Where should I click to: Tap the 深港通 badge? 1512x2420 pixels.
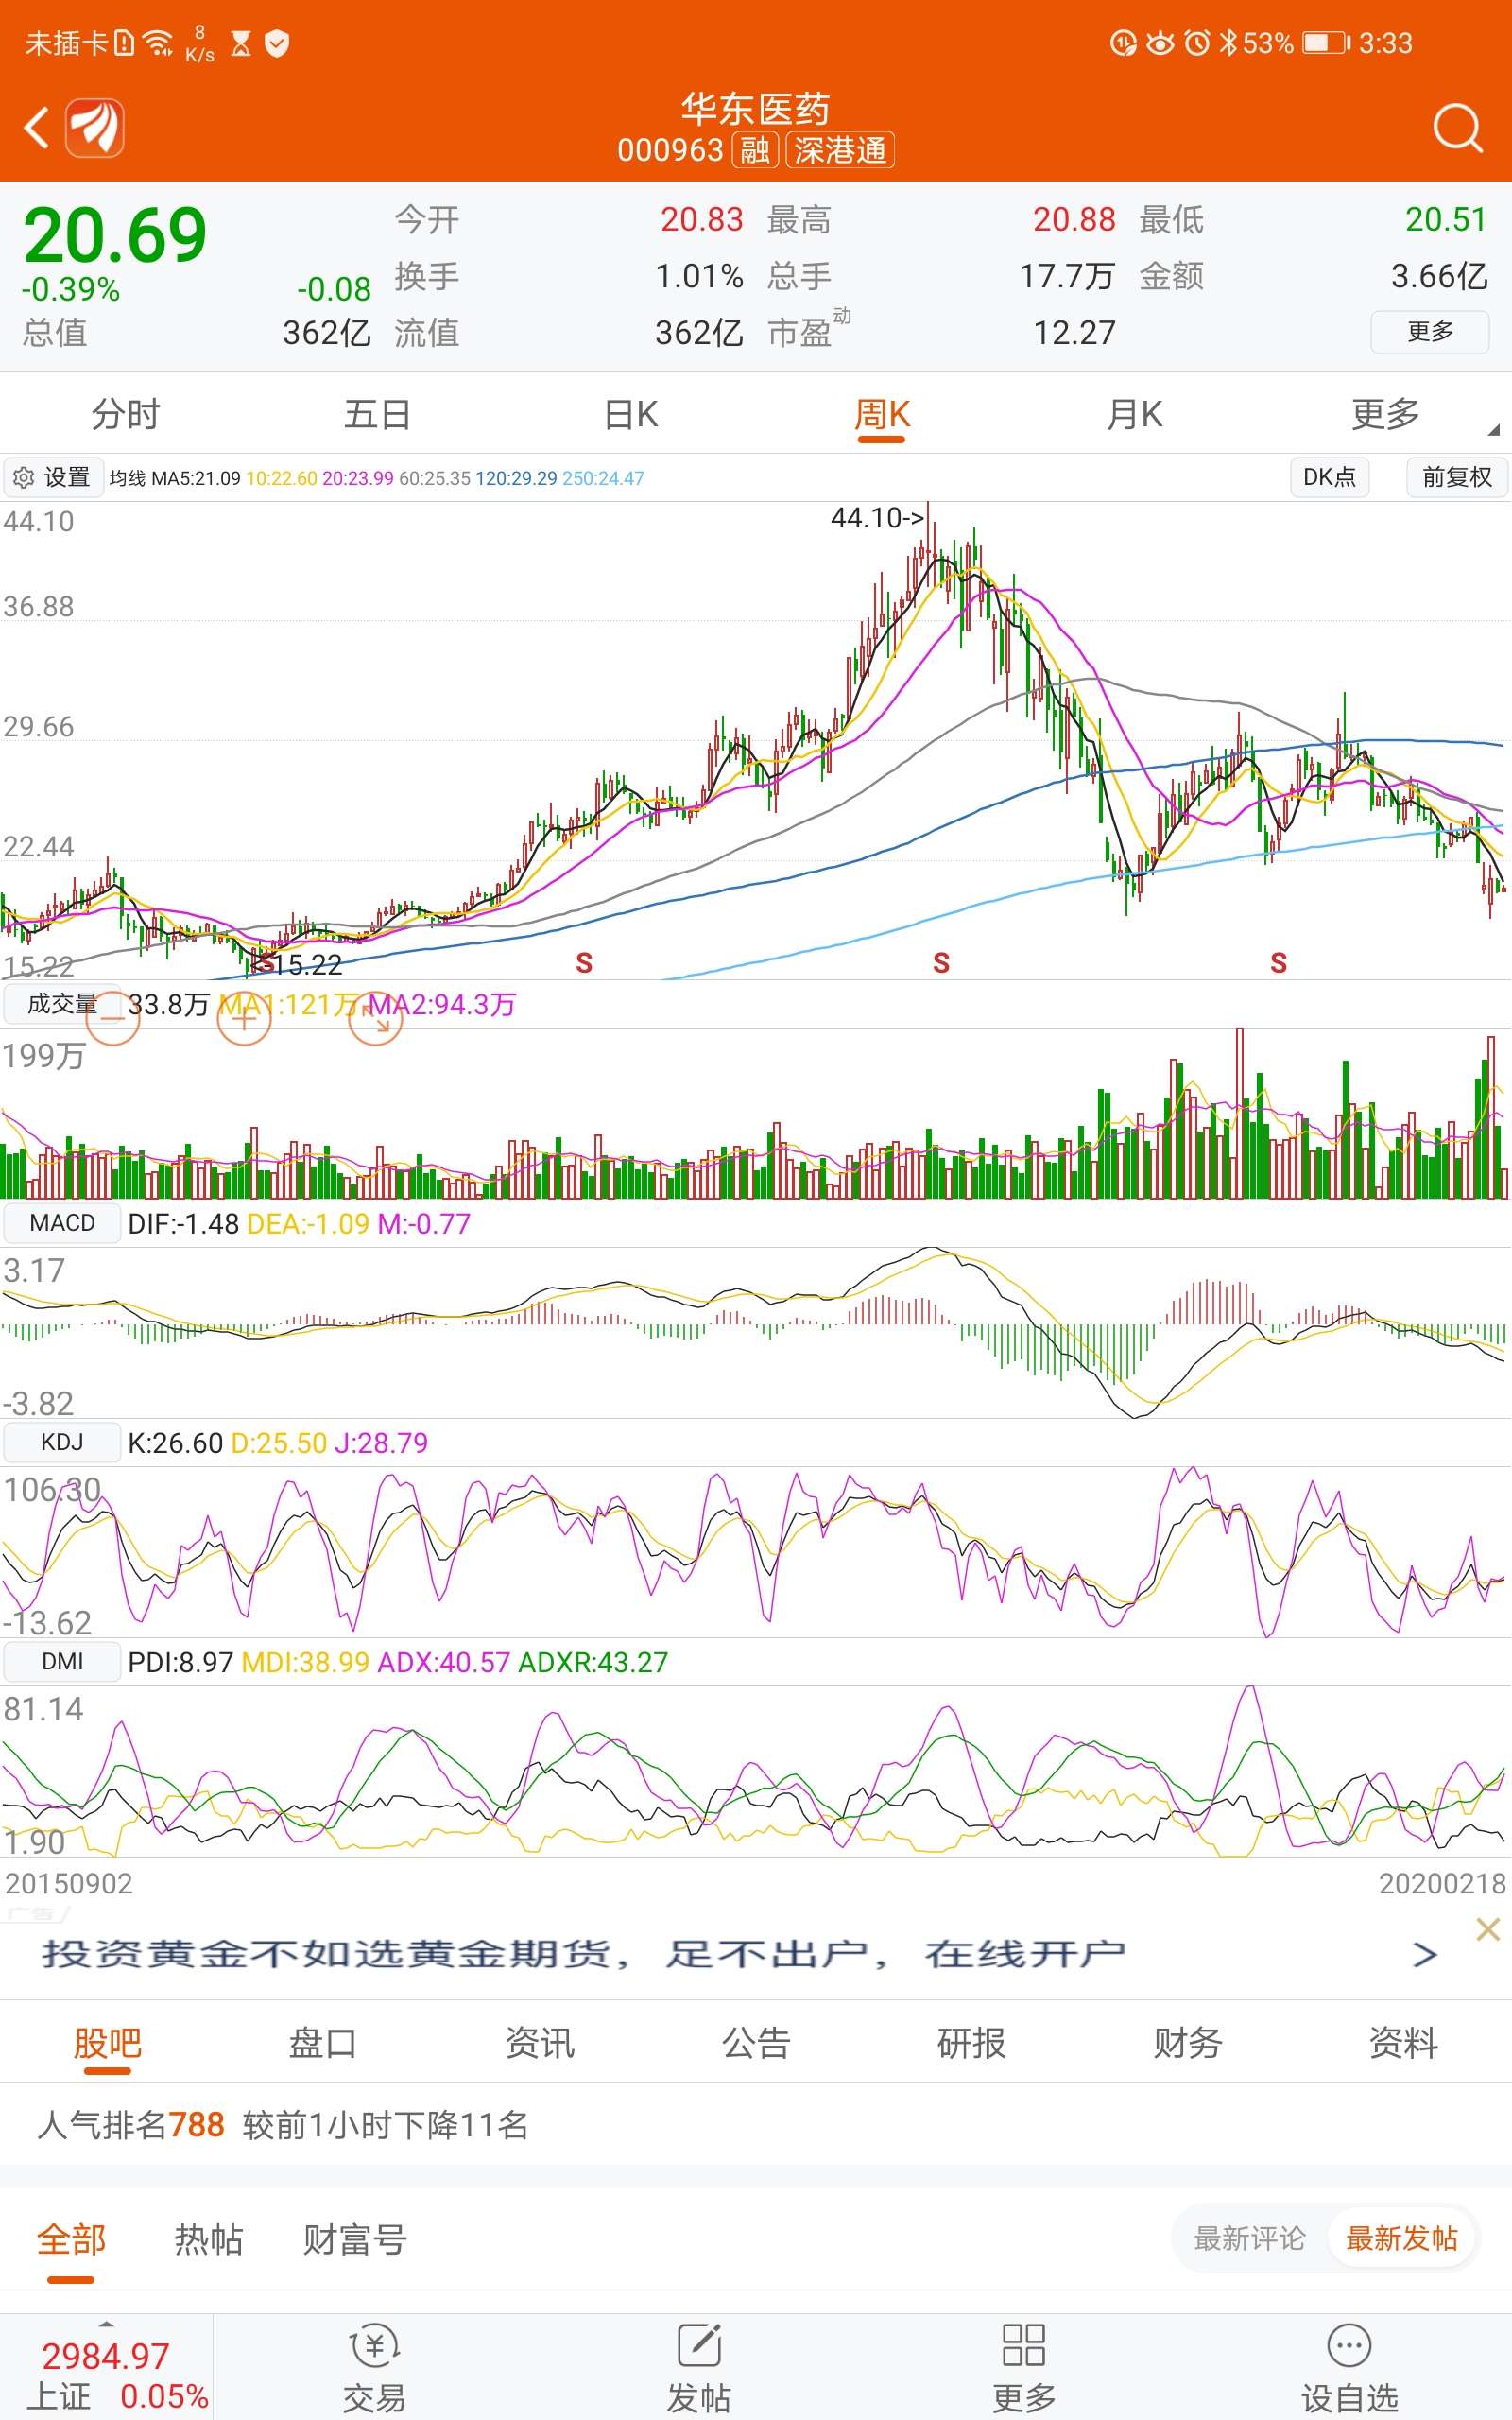click(x=840, y=150)
